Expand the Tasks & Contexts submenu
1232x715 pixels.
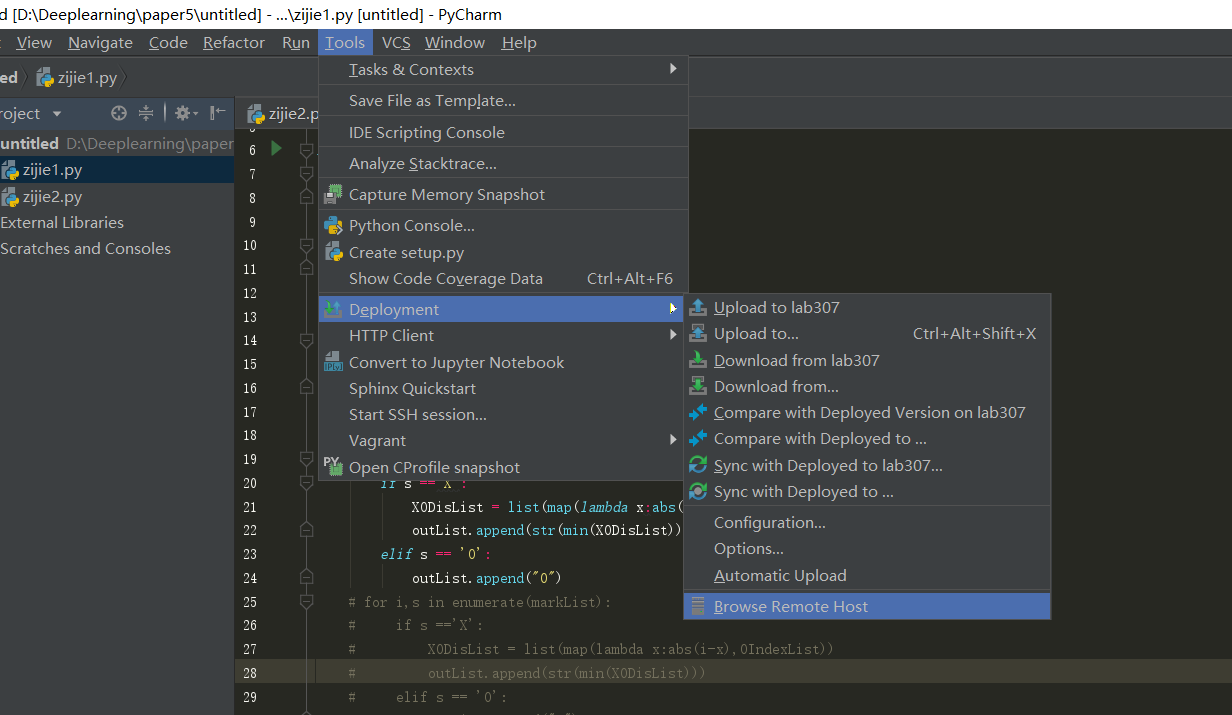coord(673,69)
